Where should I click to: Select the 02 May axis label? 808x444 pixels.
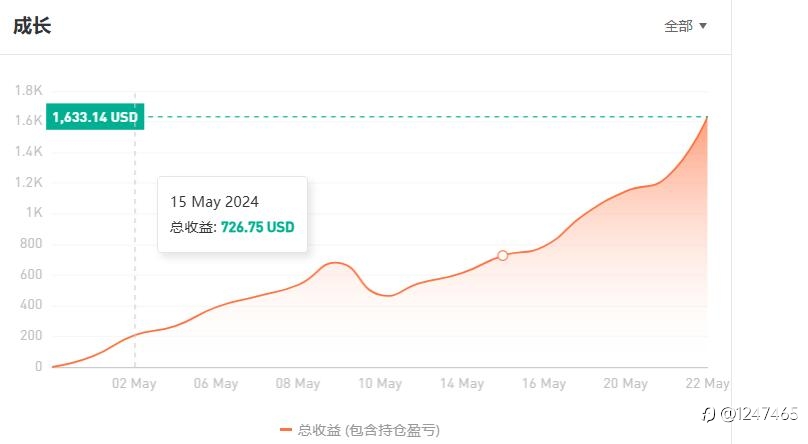click(x=134, y=384)
